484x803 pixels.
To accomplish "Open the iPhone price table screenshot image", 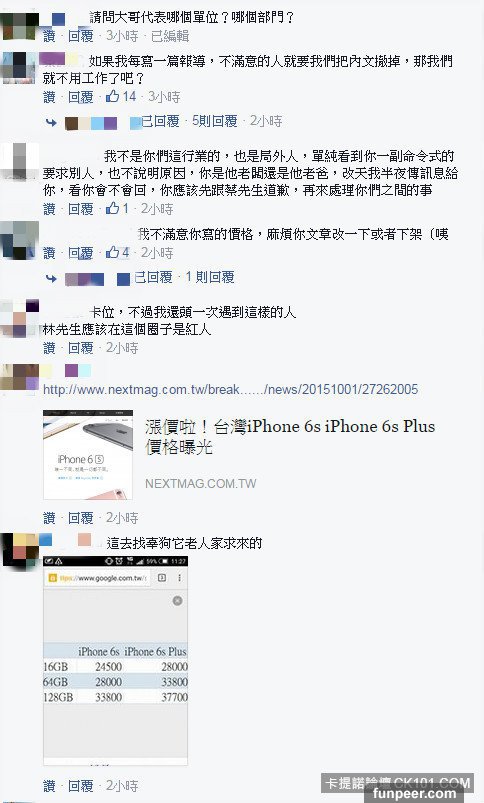I will [x=115, y=661].
